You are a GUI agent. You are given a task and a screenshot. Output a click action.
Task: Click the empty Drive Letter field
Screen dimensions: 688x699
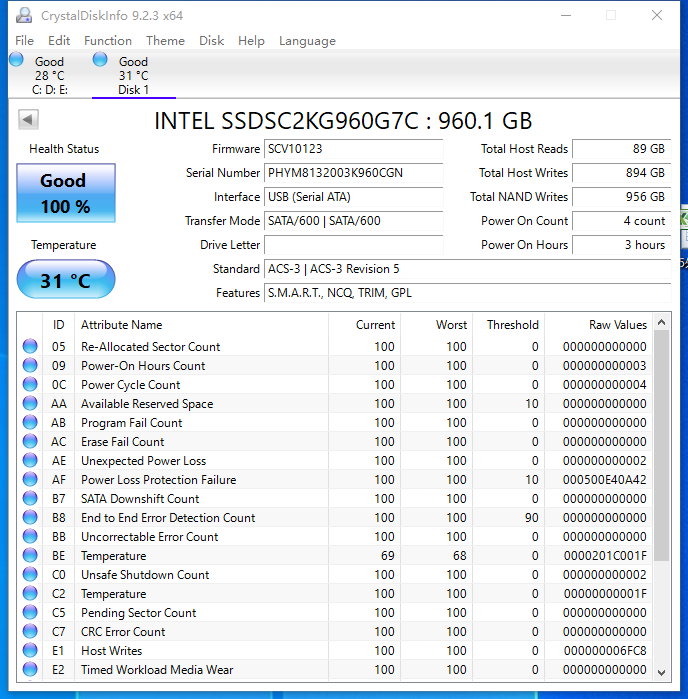point(354,245)
